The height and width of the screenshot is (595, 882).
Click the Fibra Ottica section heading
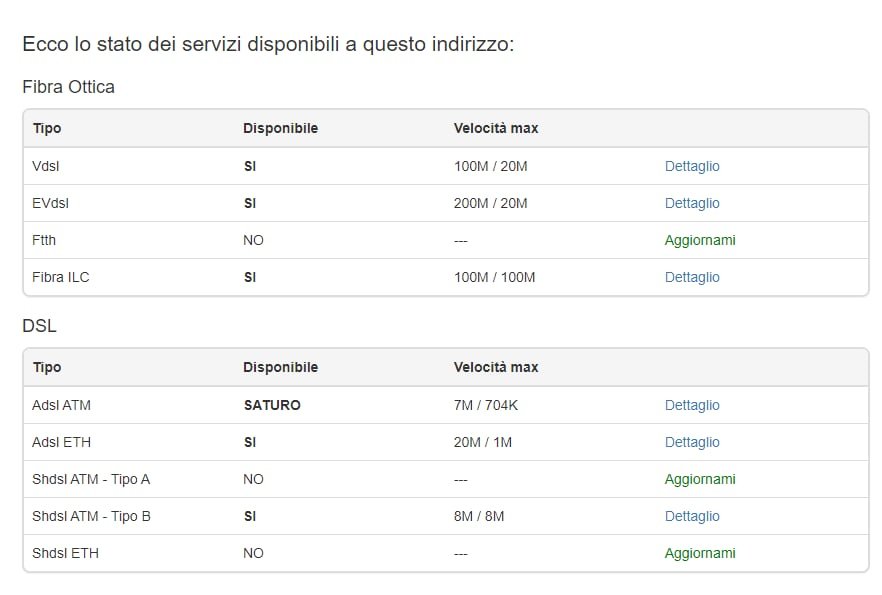(x=69, y=87)
